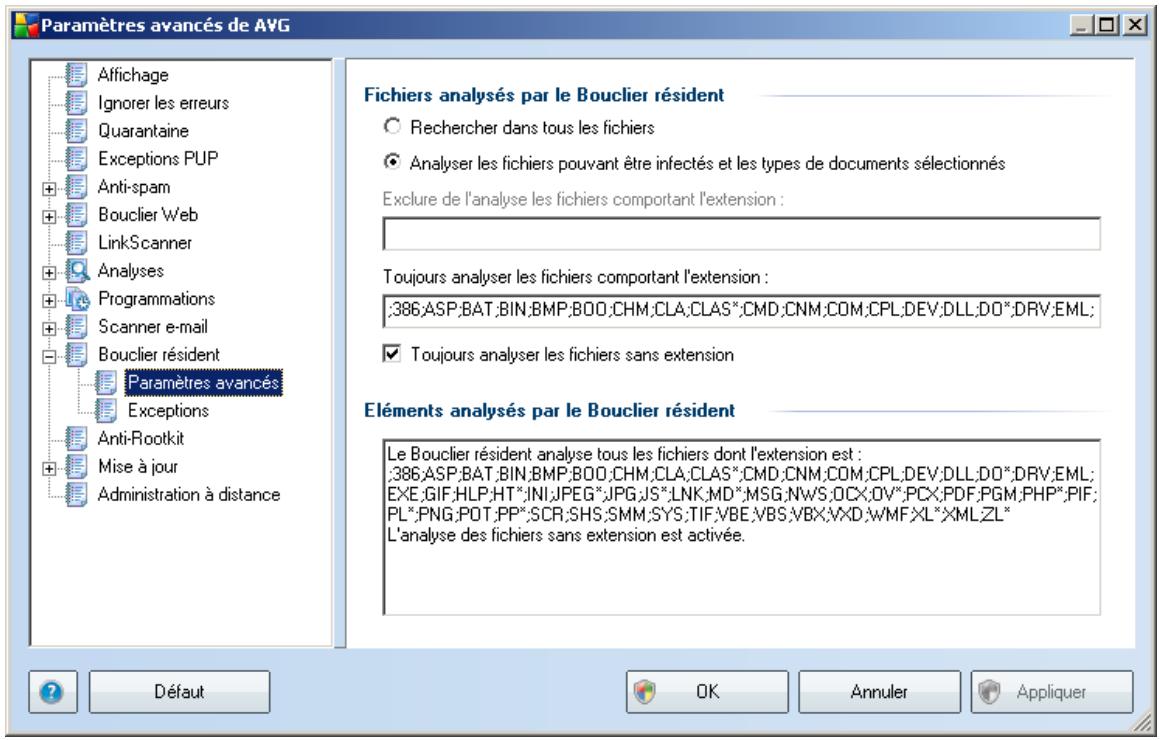The image size is (1162, 740).
Task: Select Programmations label in the tree
Action: (156, 299)
